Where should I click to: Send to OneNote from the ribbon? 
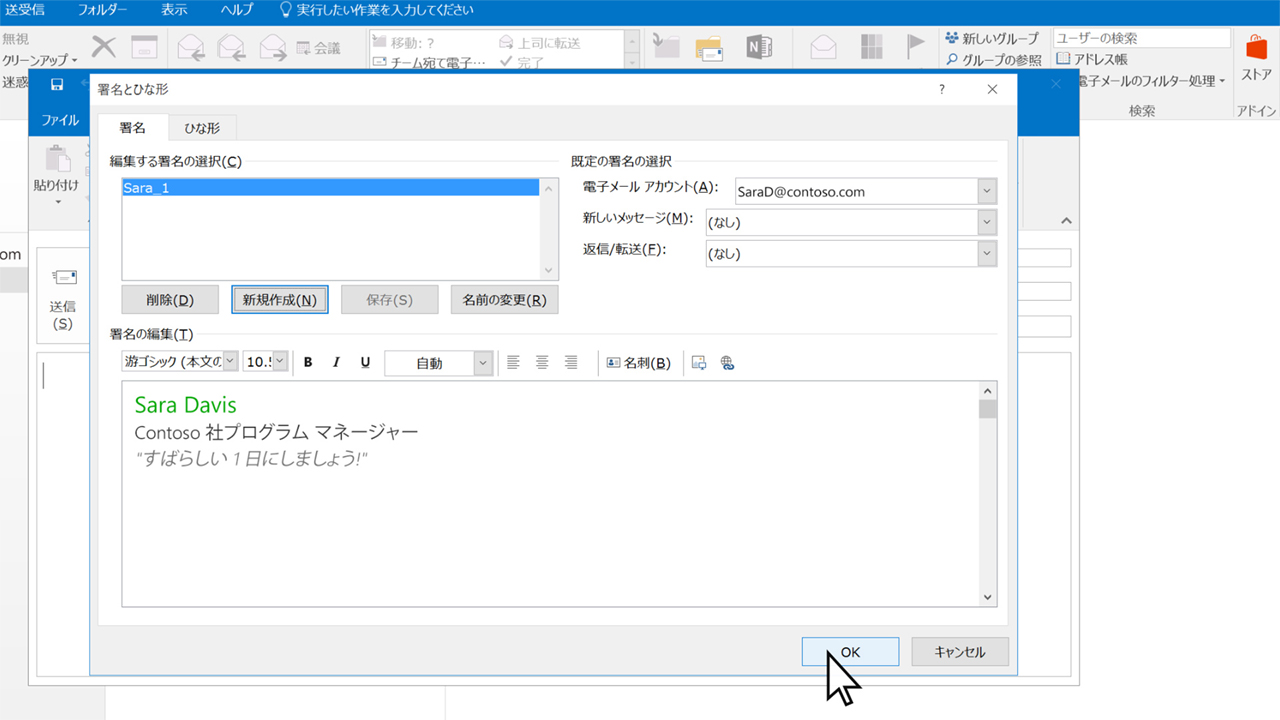pos(760,47)
